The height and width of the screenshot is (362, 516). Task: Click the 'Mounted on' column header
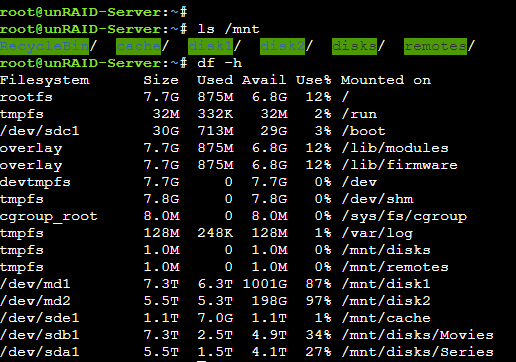coord(386,80)
